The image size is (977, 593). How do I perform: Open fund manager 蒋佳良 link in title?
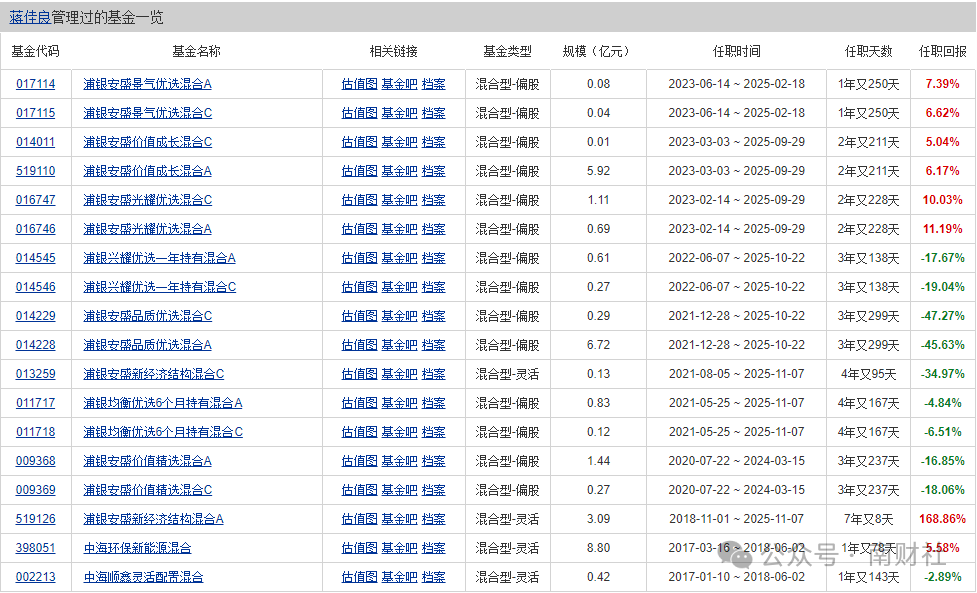pos(29,18)
